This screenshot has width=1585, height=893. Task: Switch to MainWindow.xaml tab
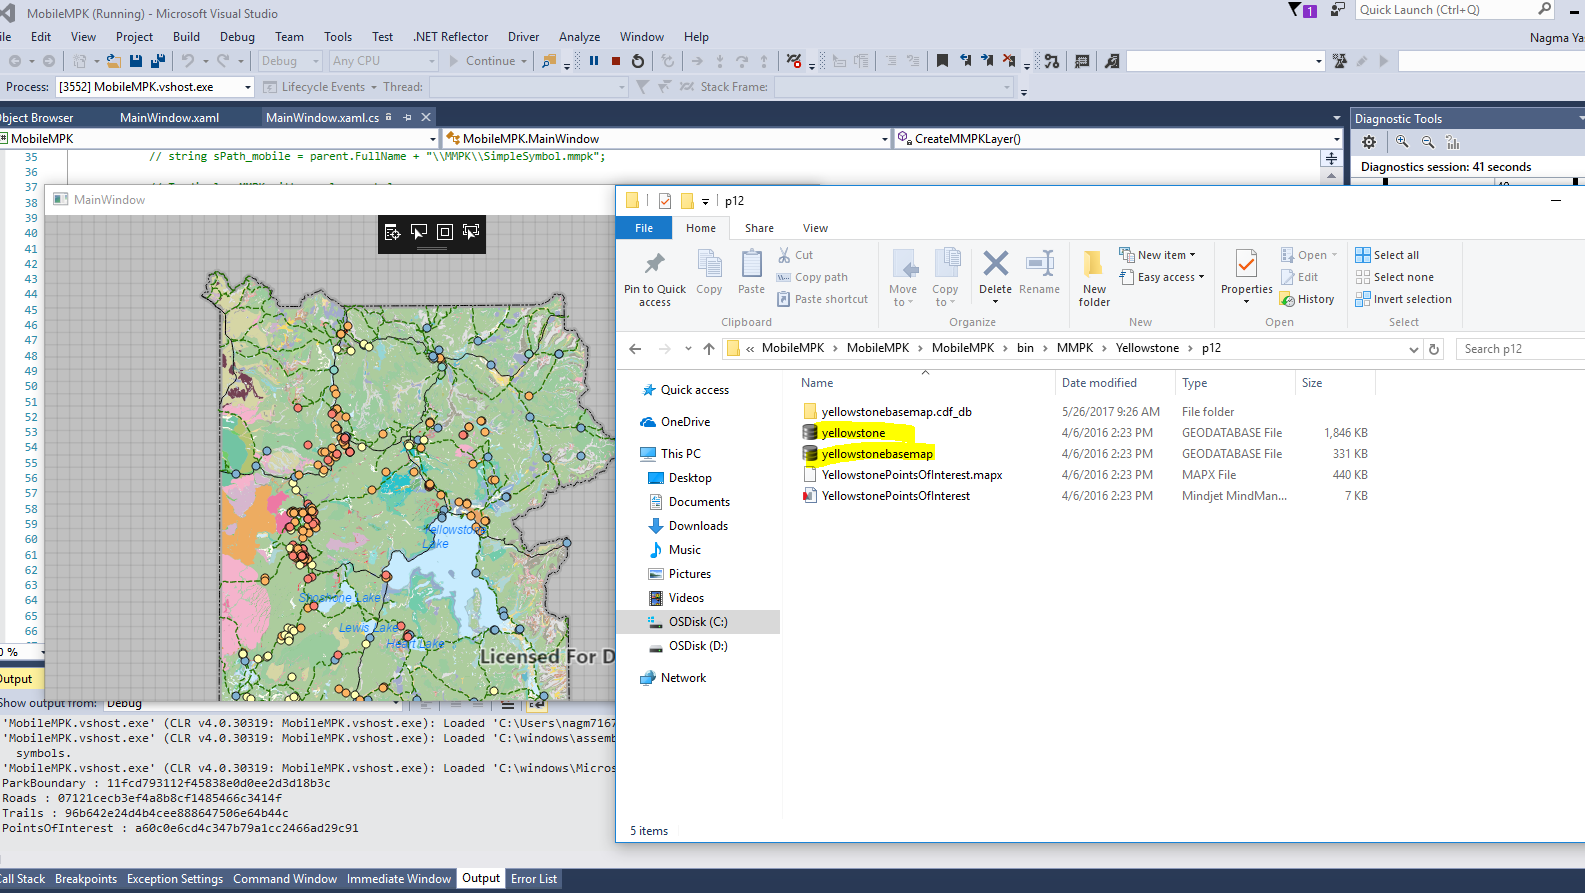tap(169, 118)
